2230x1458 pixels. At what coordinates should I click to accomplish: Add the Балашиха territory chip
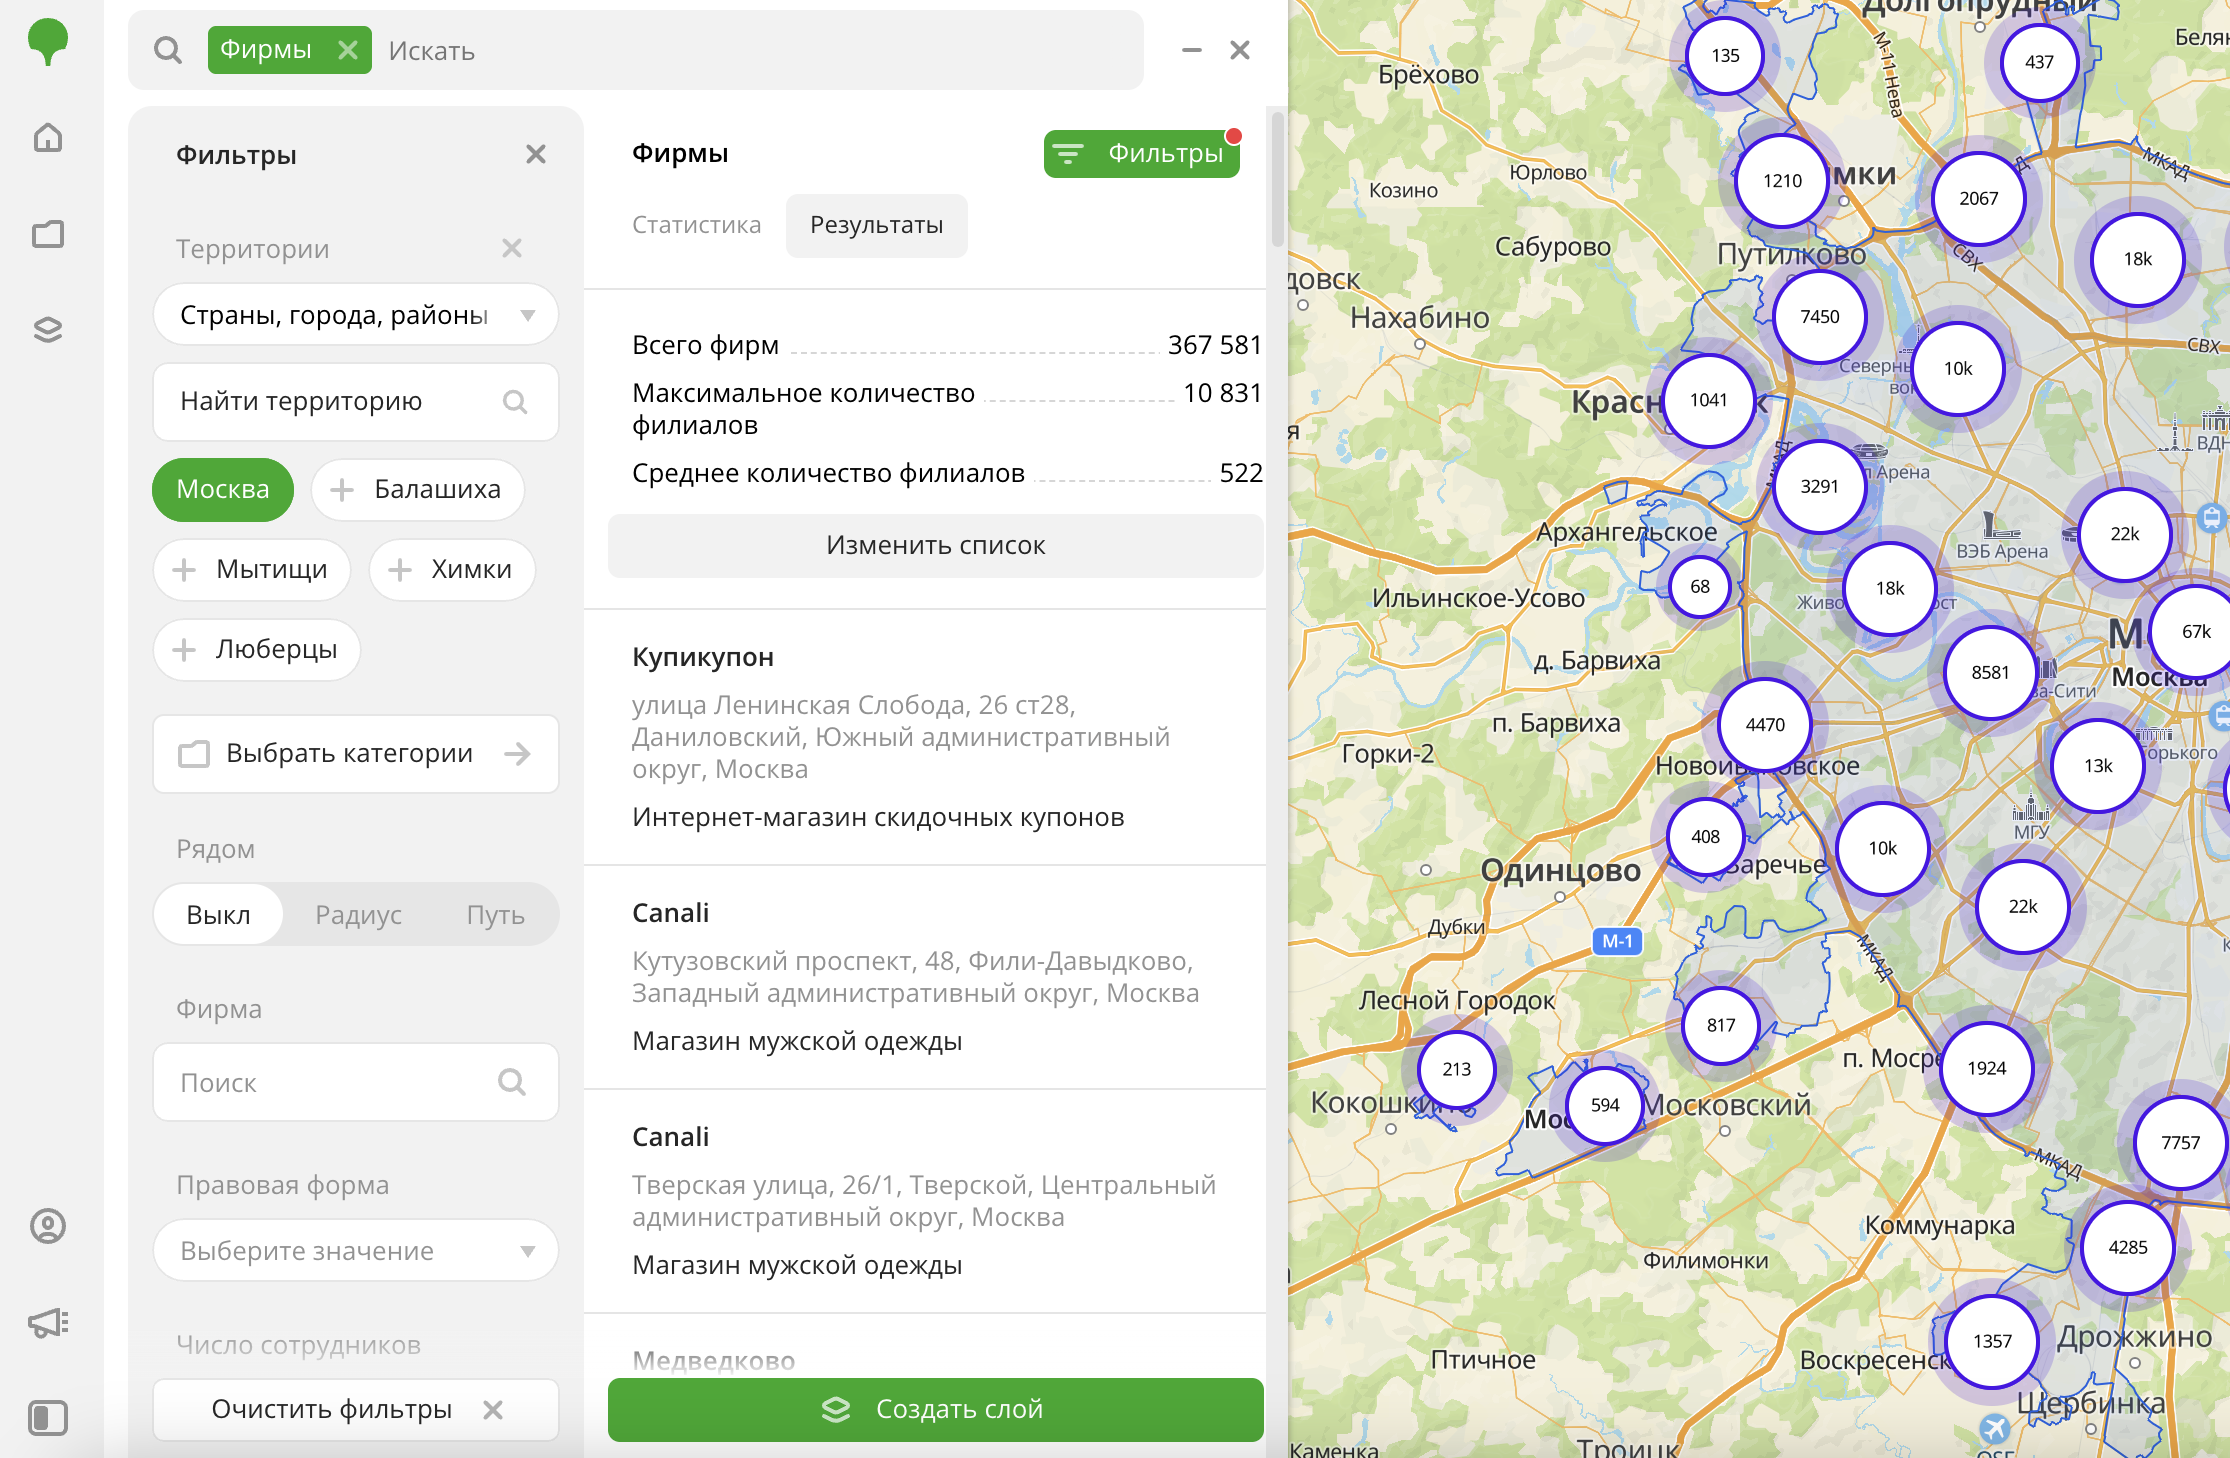418,489
